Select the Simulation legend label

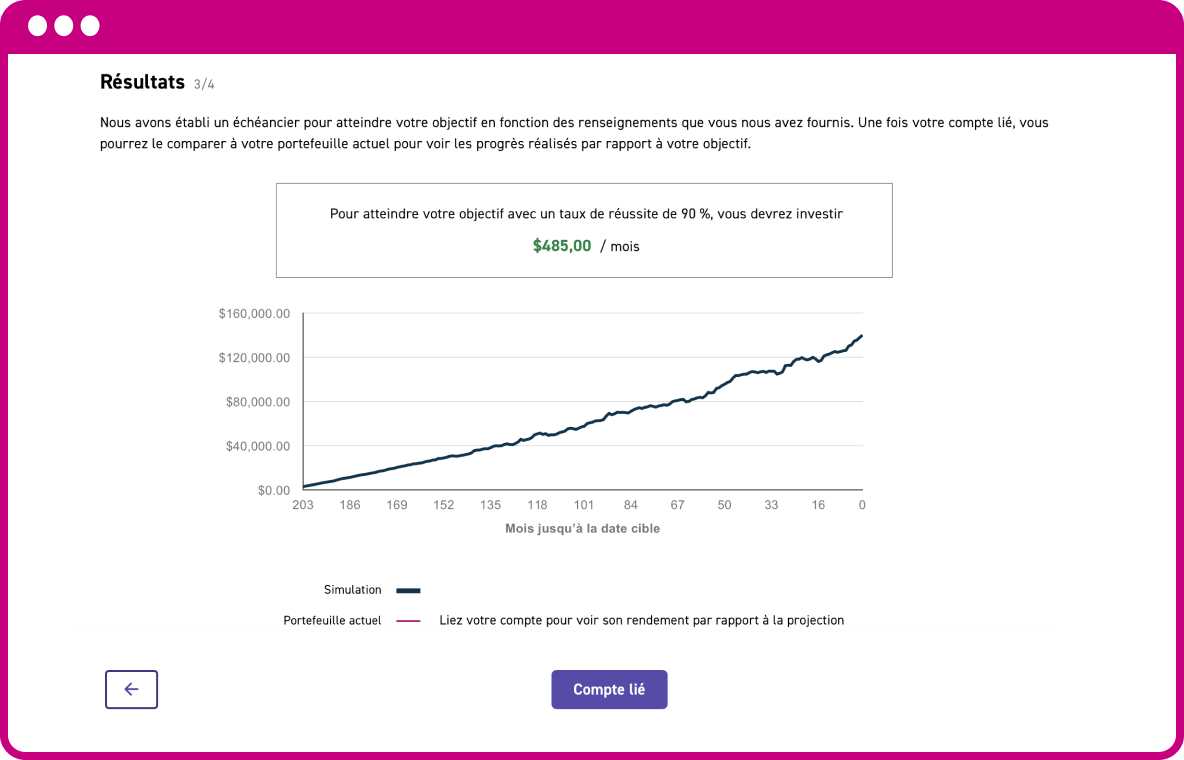[353, 590]
